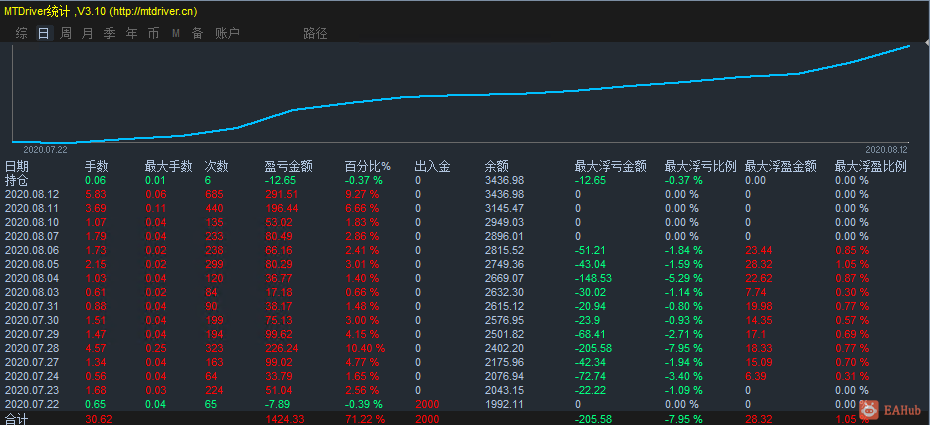Screen dimensions: 930x425
Task: Click the floating loss cell -148.53
Action: [x=593, y=278]
